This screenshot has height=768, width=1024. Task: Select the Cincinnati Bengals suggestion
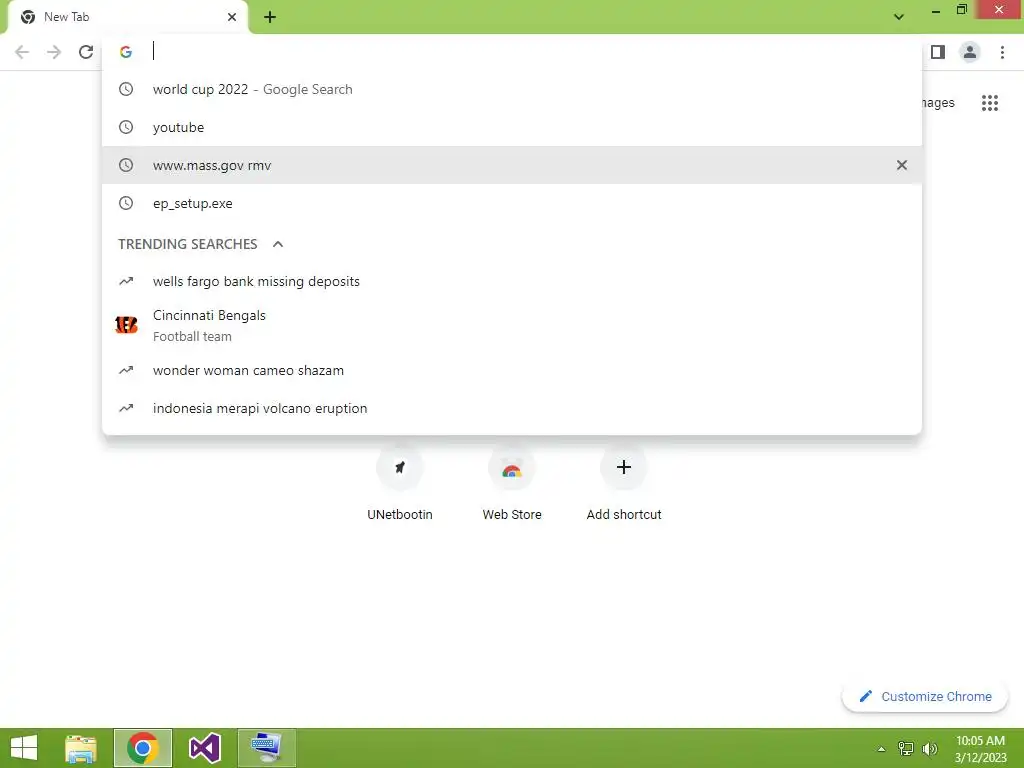(x=512, y=325)
